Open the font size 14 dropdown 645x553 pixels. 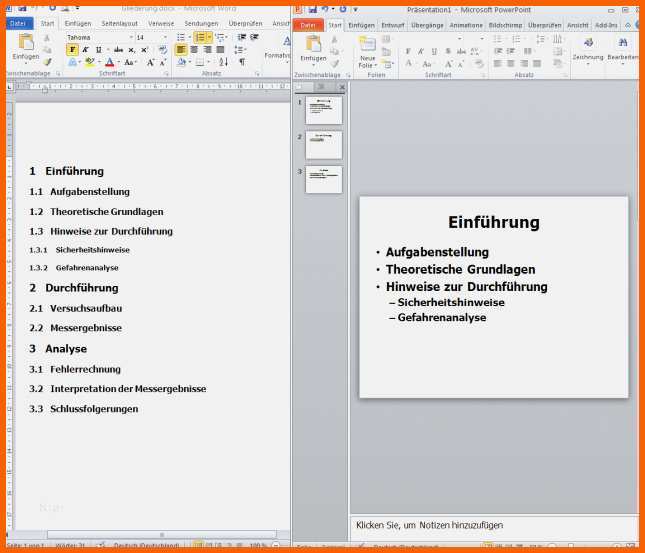pos(166,37)
